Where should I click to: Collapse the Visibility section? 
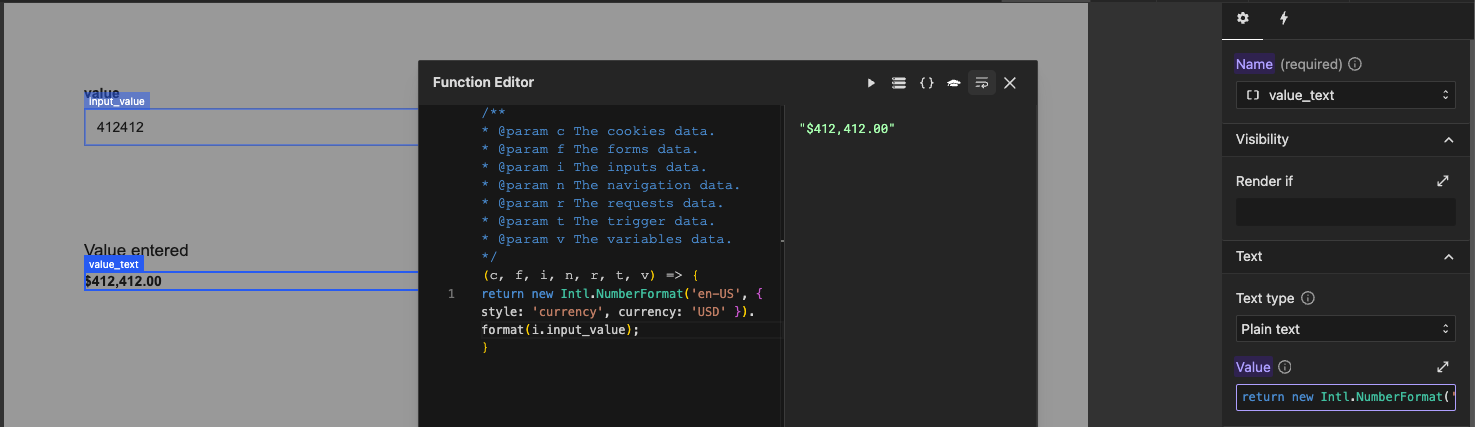[1449, 139]
